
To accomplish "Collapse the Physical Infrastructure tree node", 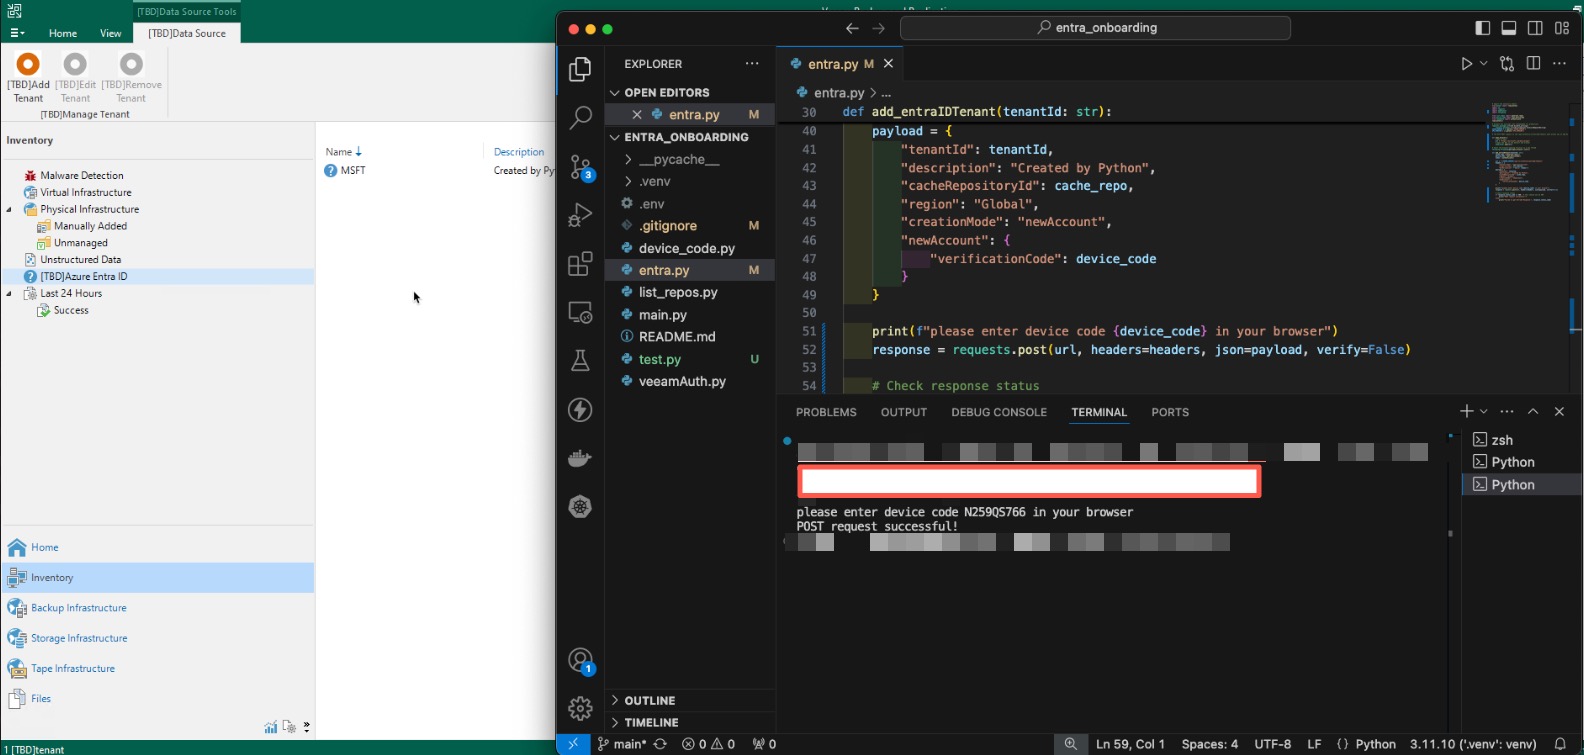I will click(10, 210).
